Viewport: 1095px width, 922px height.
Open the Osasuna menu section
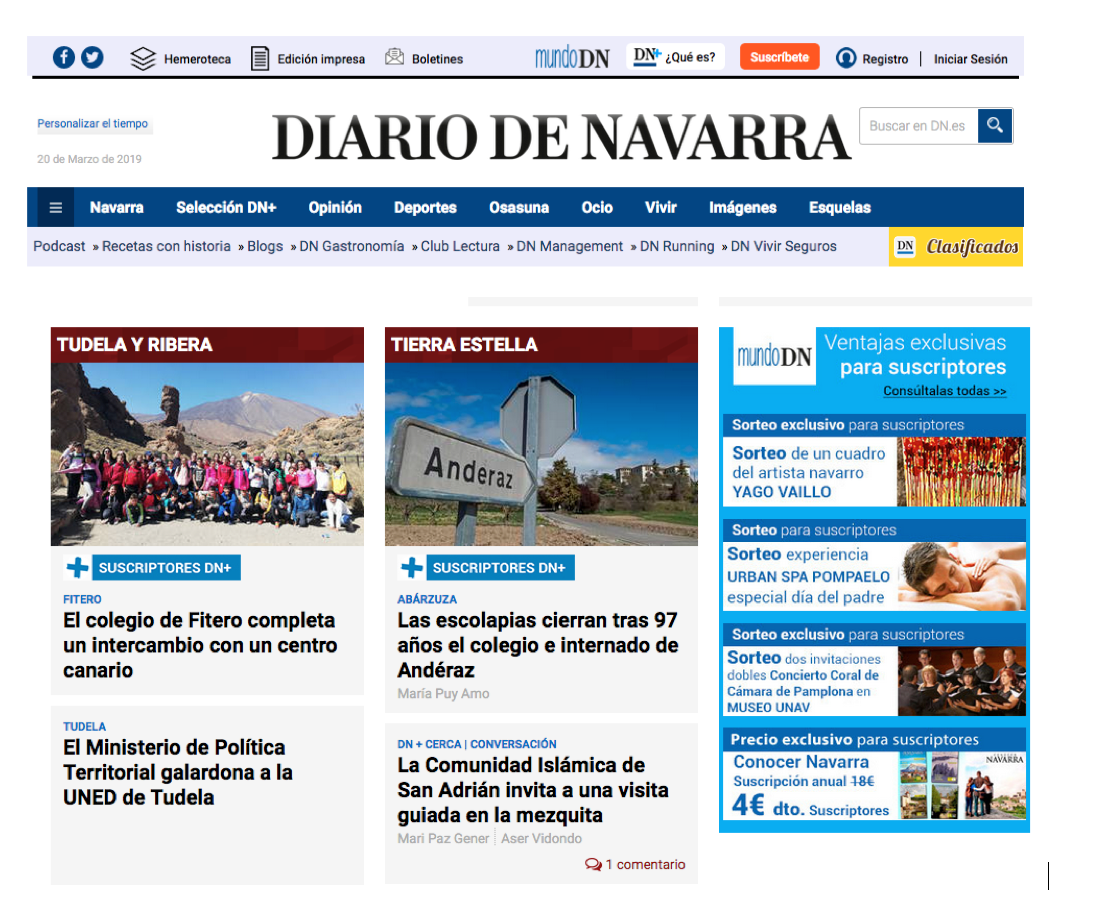[519, 207]
